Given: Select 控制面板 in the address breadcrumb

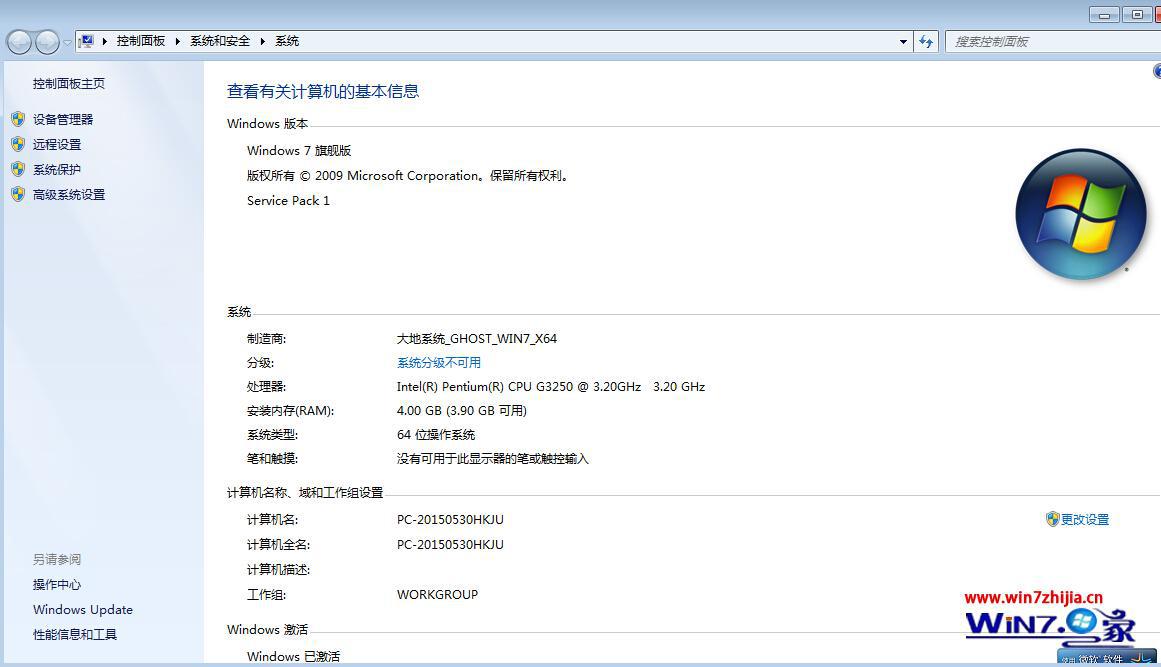Looking at the screenshot, I should [x=141, y=41].
